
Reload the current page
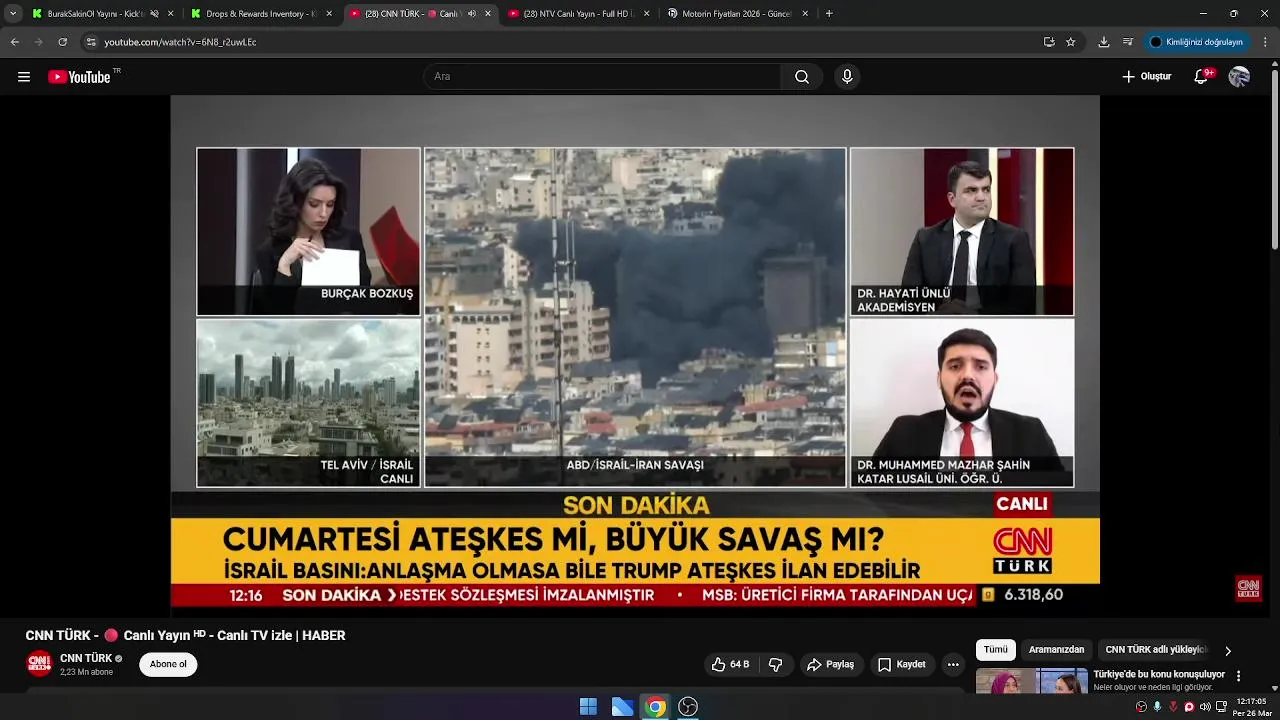63,42
